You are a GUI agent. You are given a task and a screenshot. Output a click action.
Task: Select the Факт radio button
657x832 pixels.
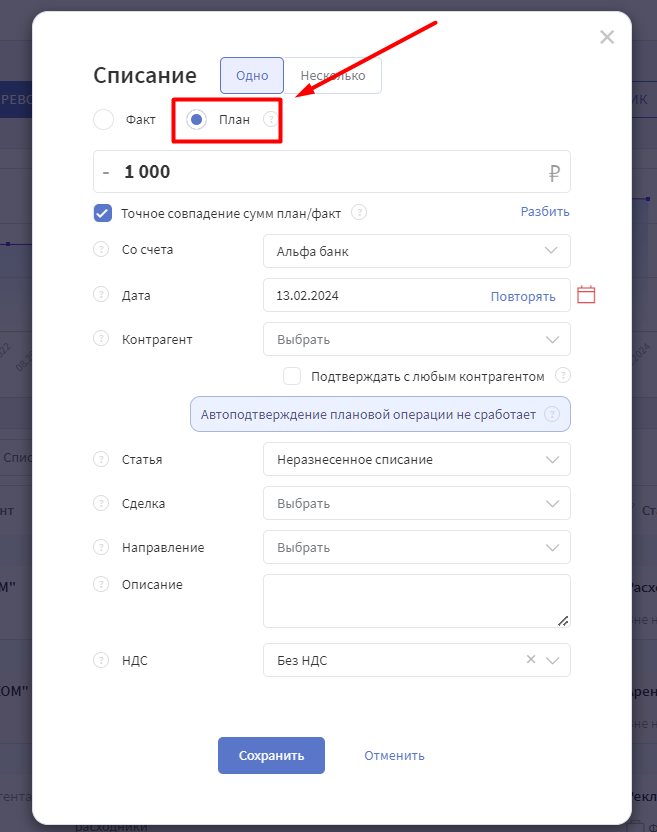point(103,119)
